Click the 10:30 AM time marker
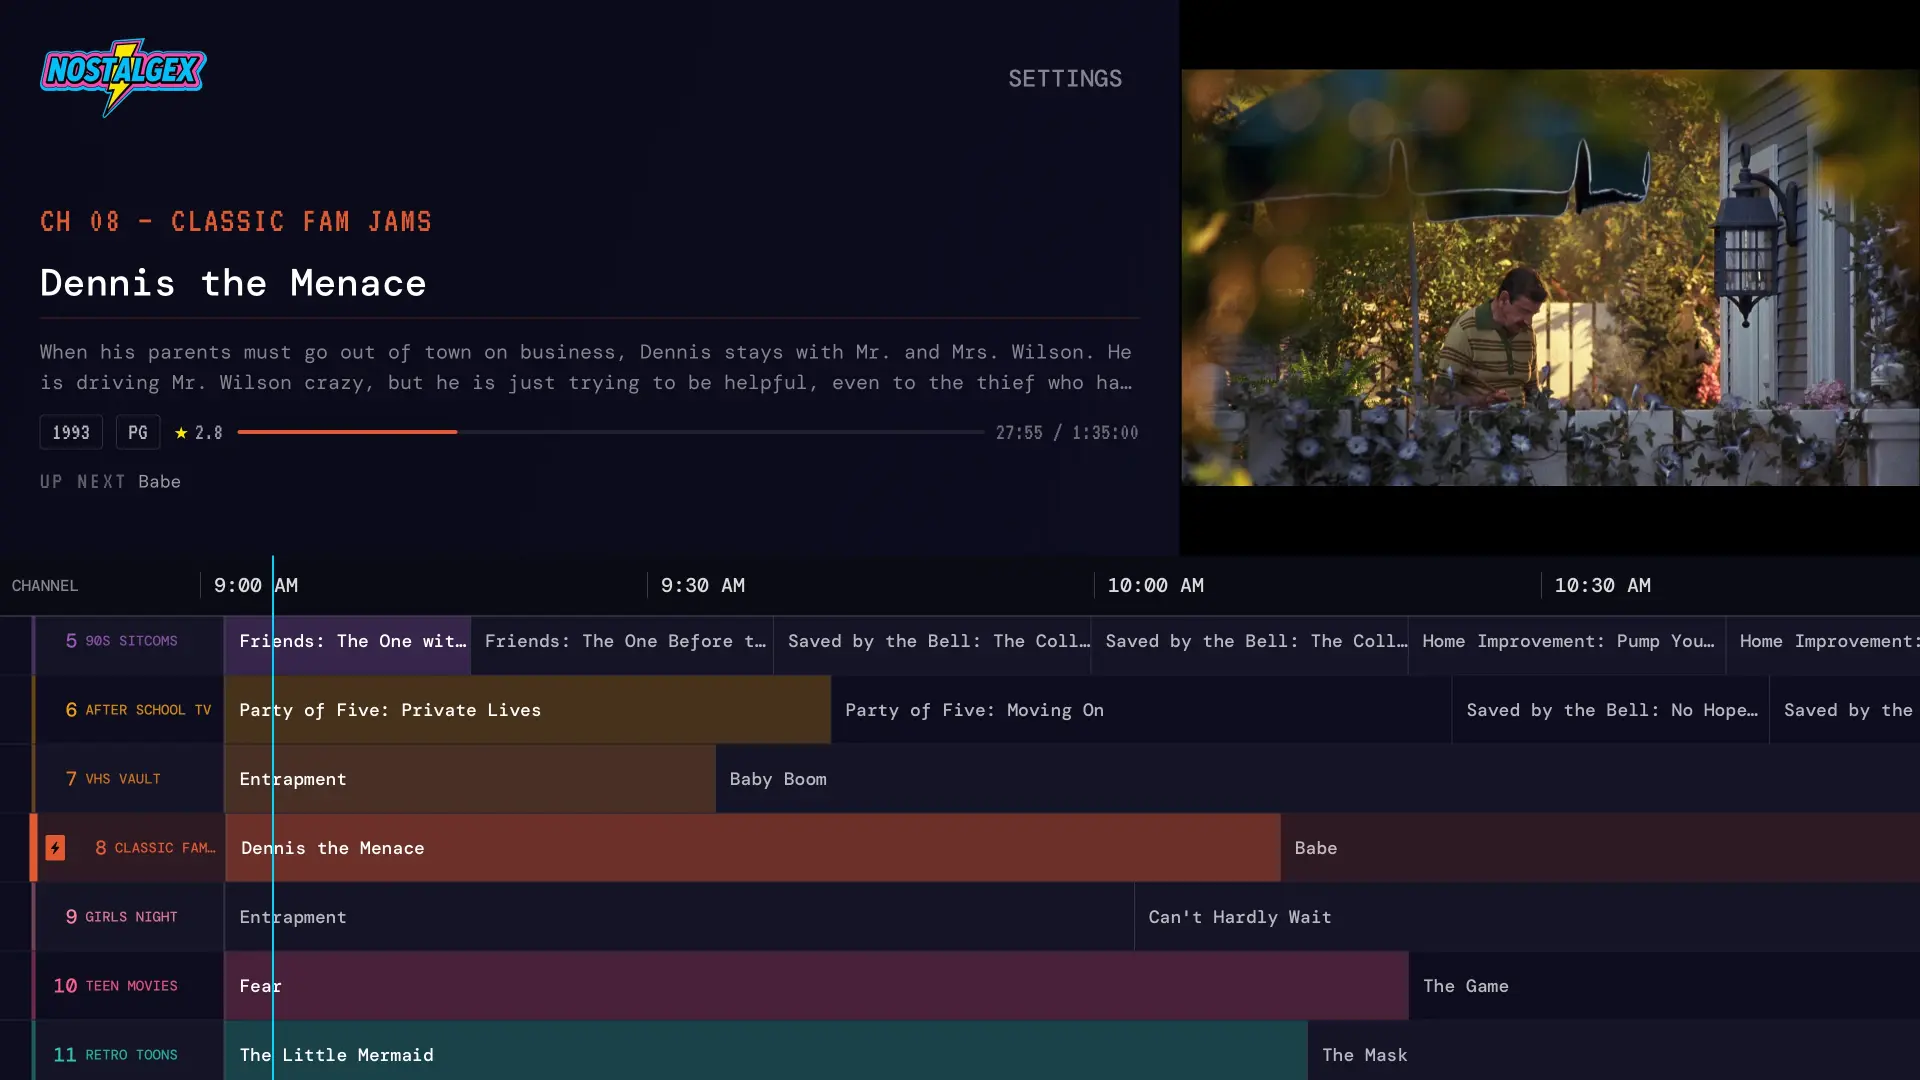 point(1603,586)
